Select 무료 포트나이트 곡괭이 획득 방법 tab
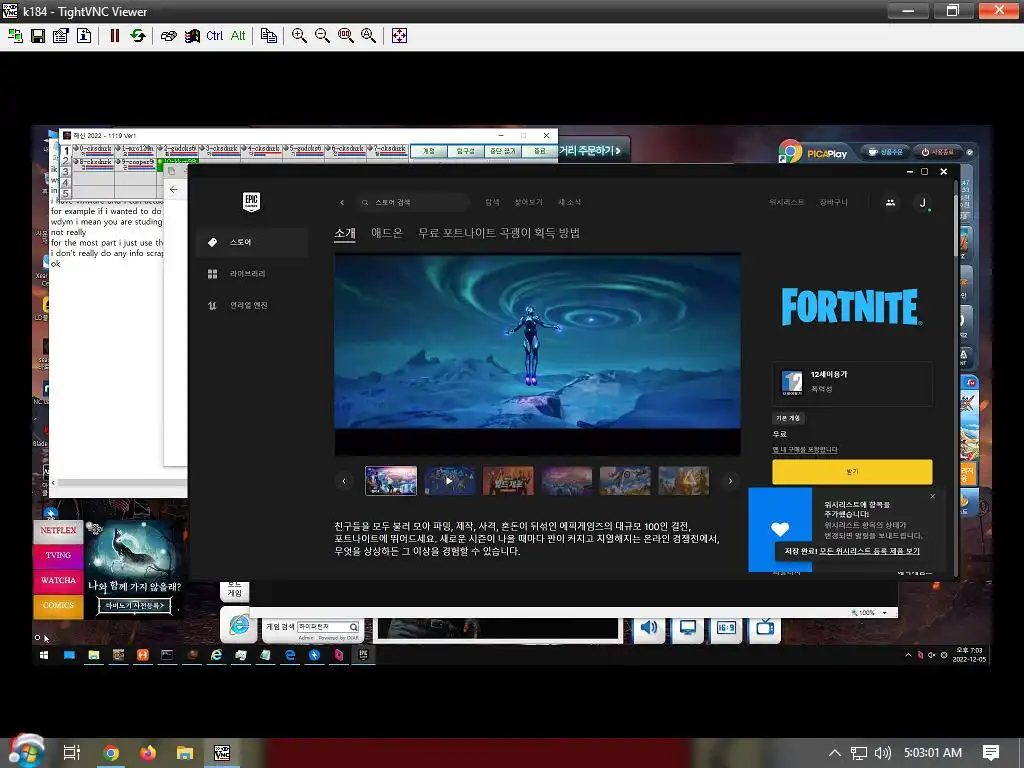Viewport: 1024px width, 768px height. pos(499,233)
